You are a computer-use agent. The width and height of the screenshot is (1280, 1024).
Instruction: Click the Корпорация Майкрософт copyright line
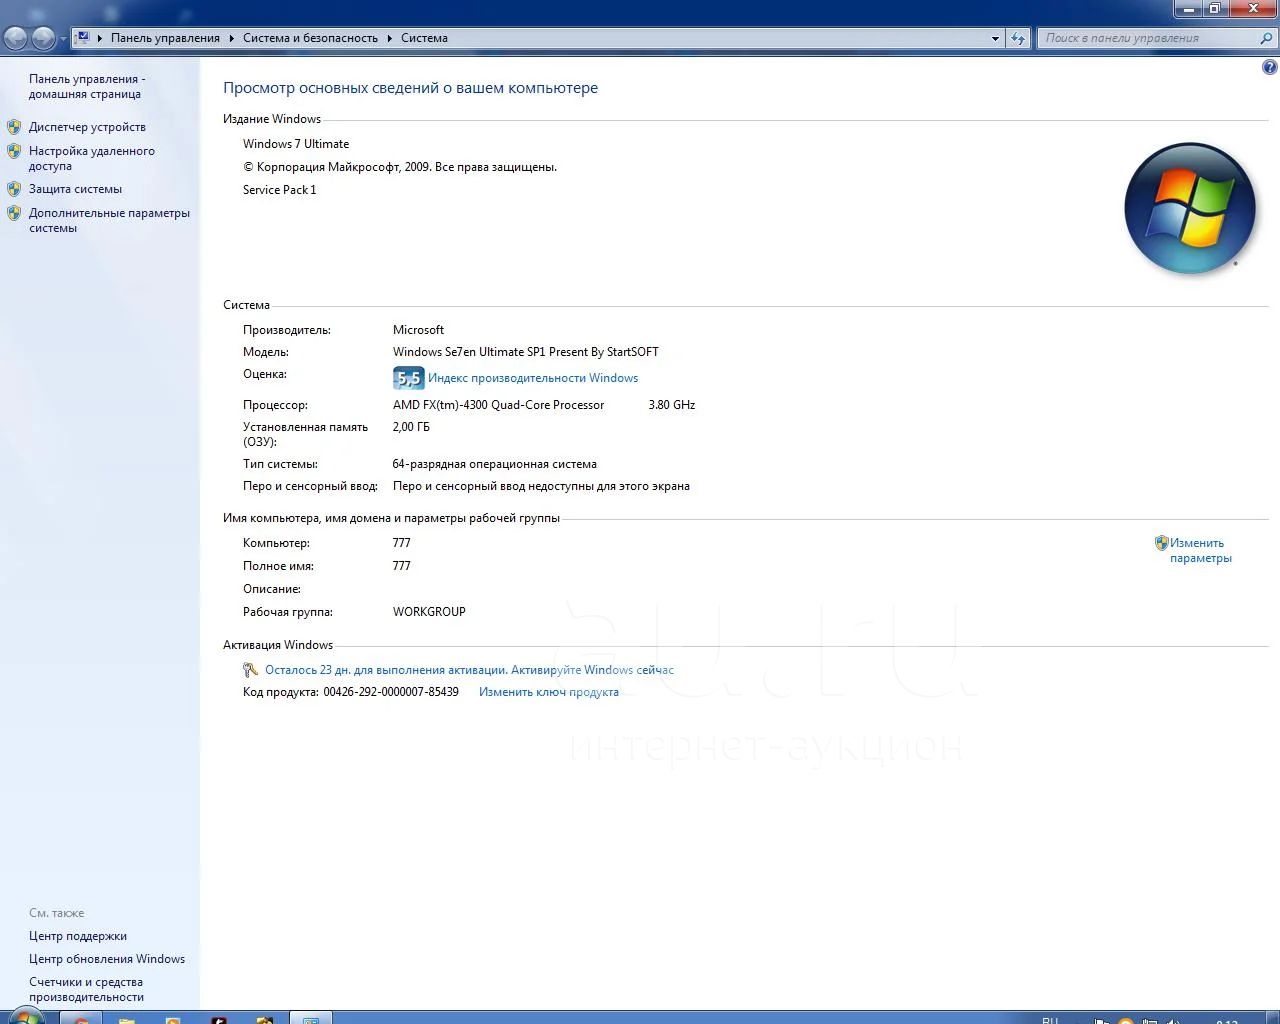click(400, 167)
